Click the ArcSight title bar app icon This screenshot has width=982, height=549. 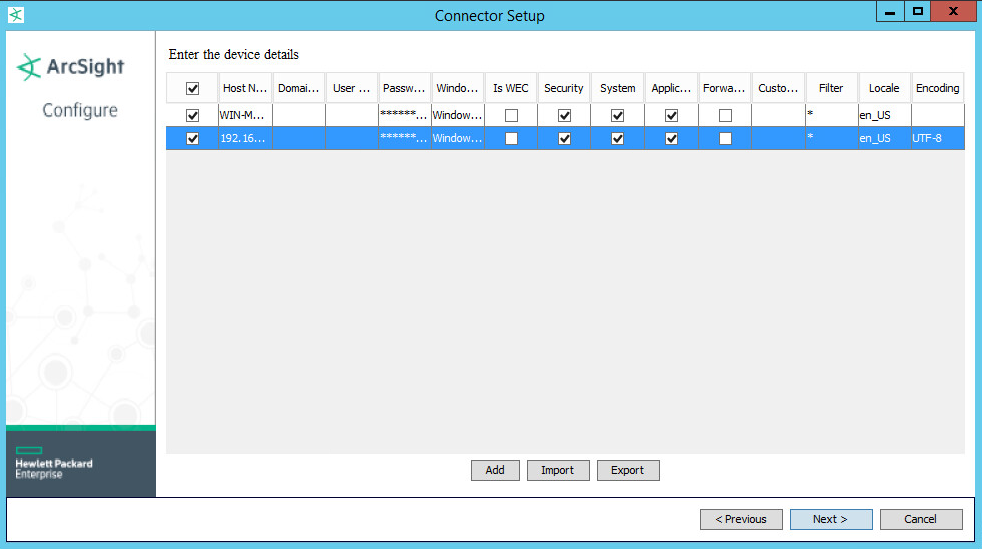15,15
